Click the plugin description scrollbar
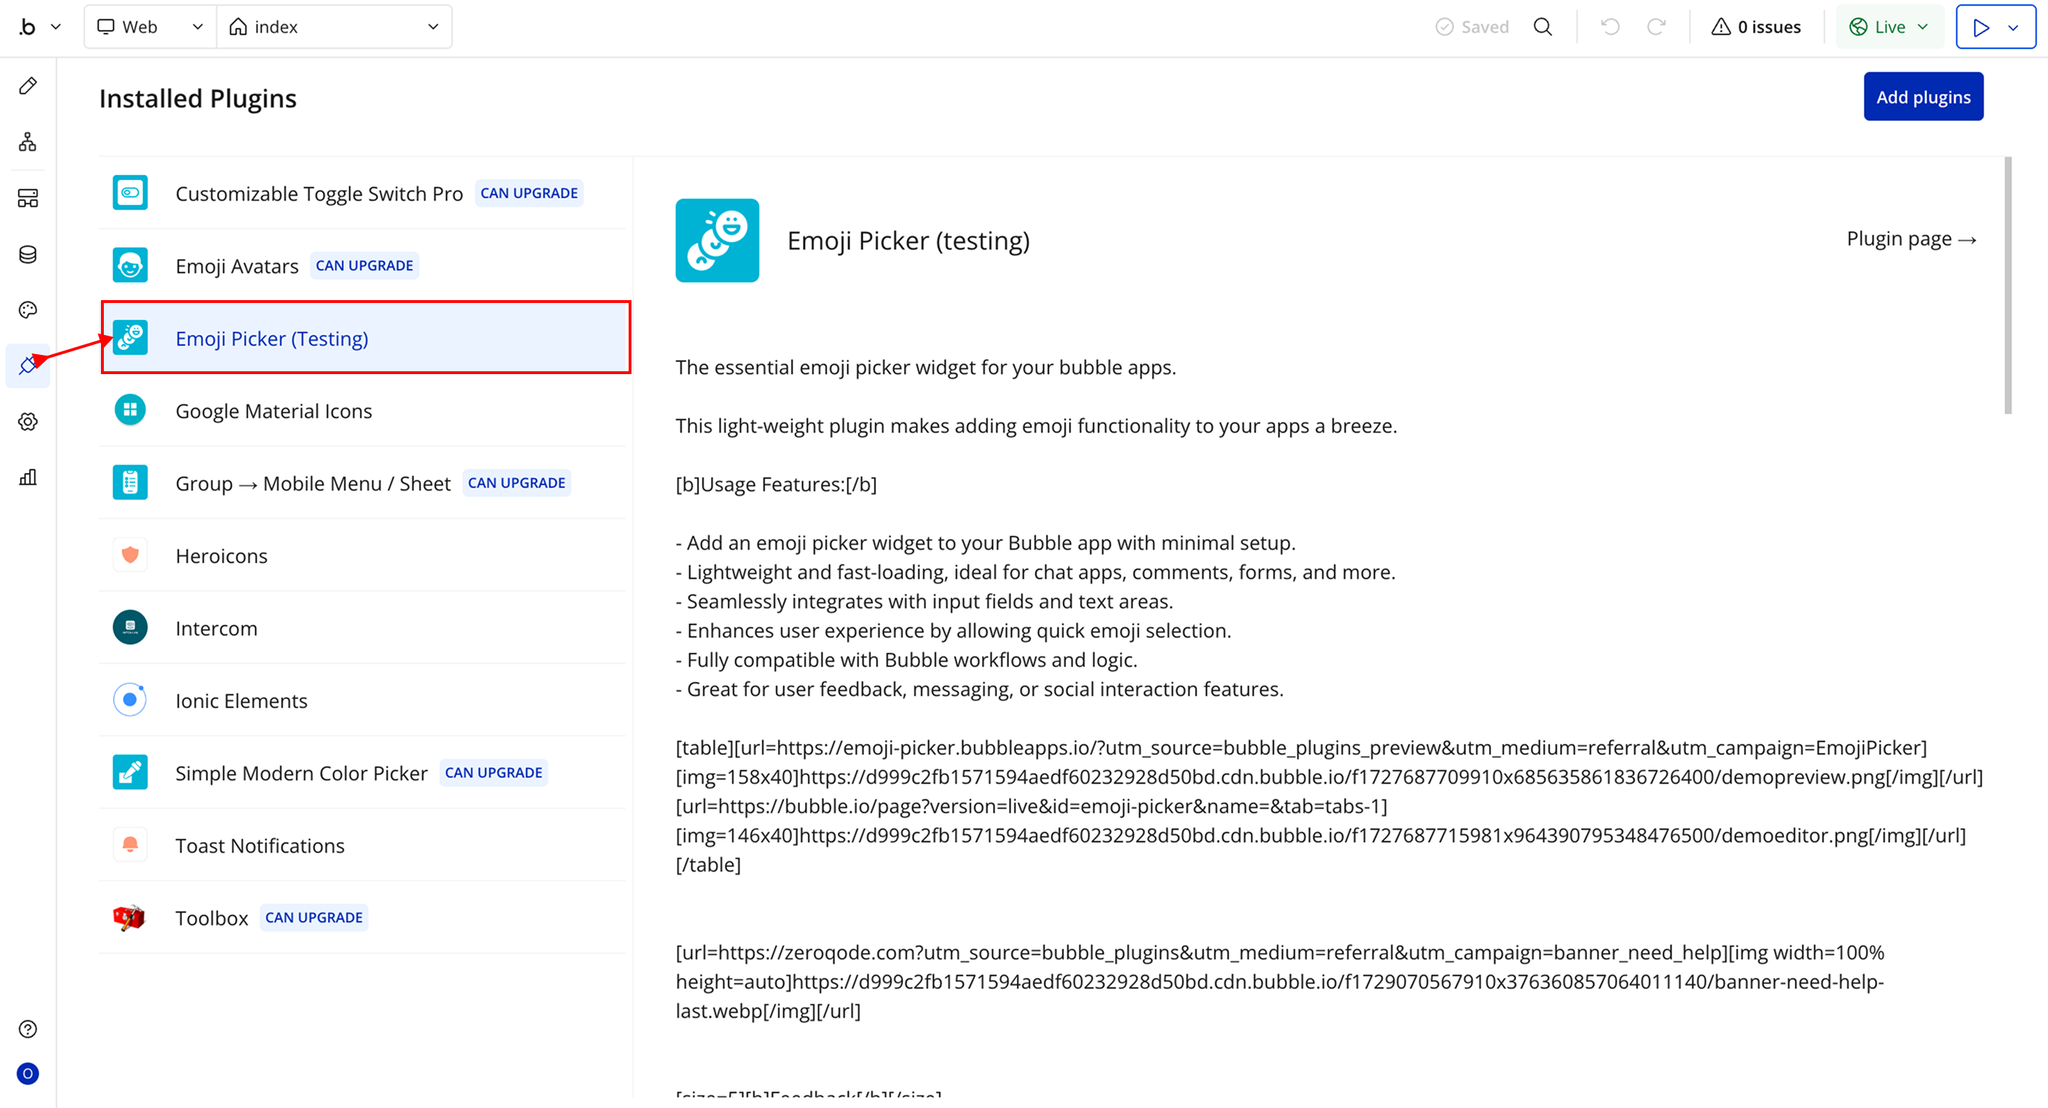2048x1108 pixels. 2007,285
